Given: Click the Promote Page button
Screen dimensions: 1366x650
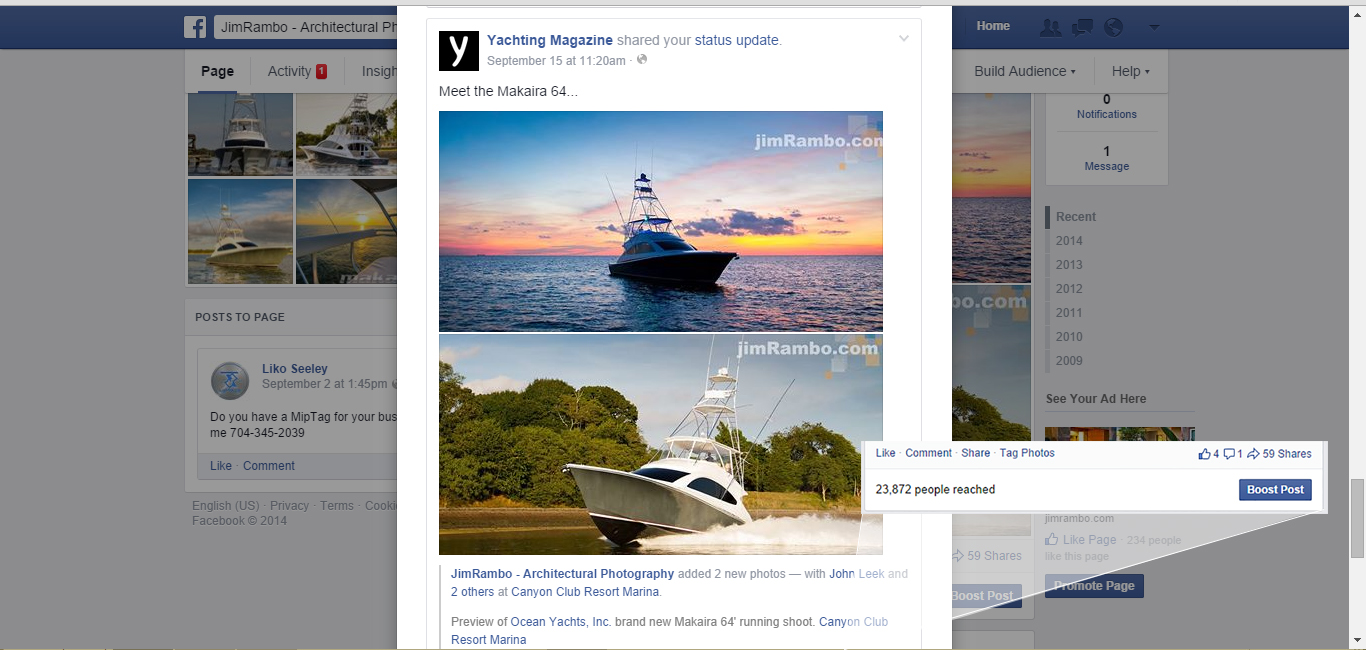Looking at the screenshot, I should click(x=1094, y=586).
